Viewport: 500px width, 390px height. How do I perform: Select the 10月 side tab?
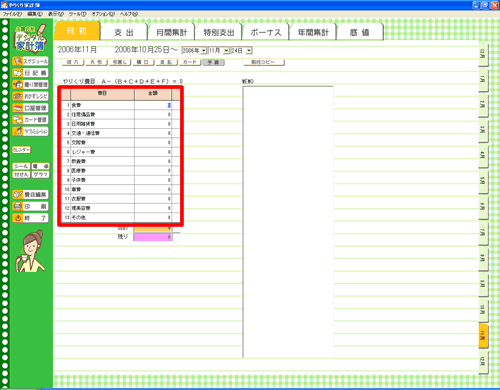(483, 309)
